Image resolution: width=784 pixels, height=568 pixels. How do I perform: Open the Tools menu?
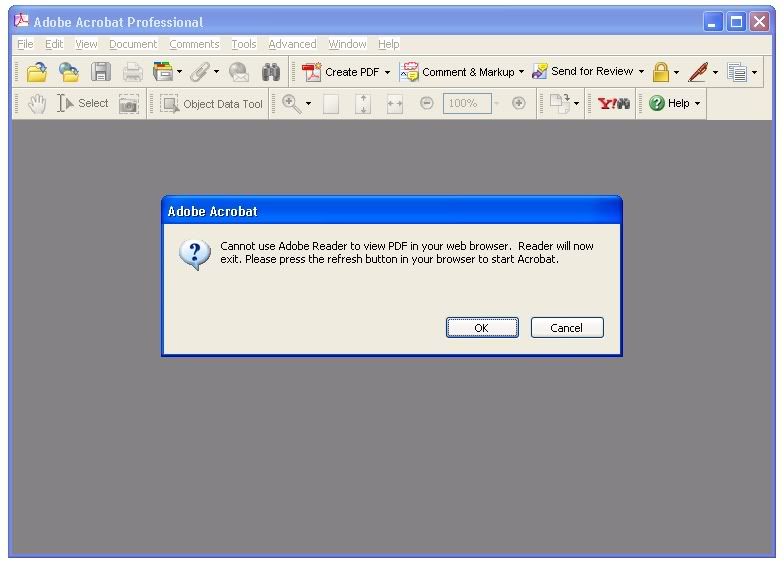(x=244, y=44)
